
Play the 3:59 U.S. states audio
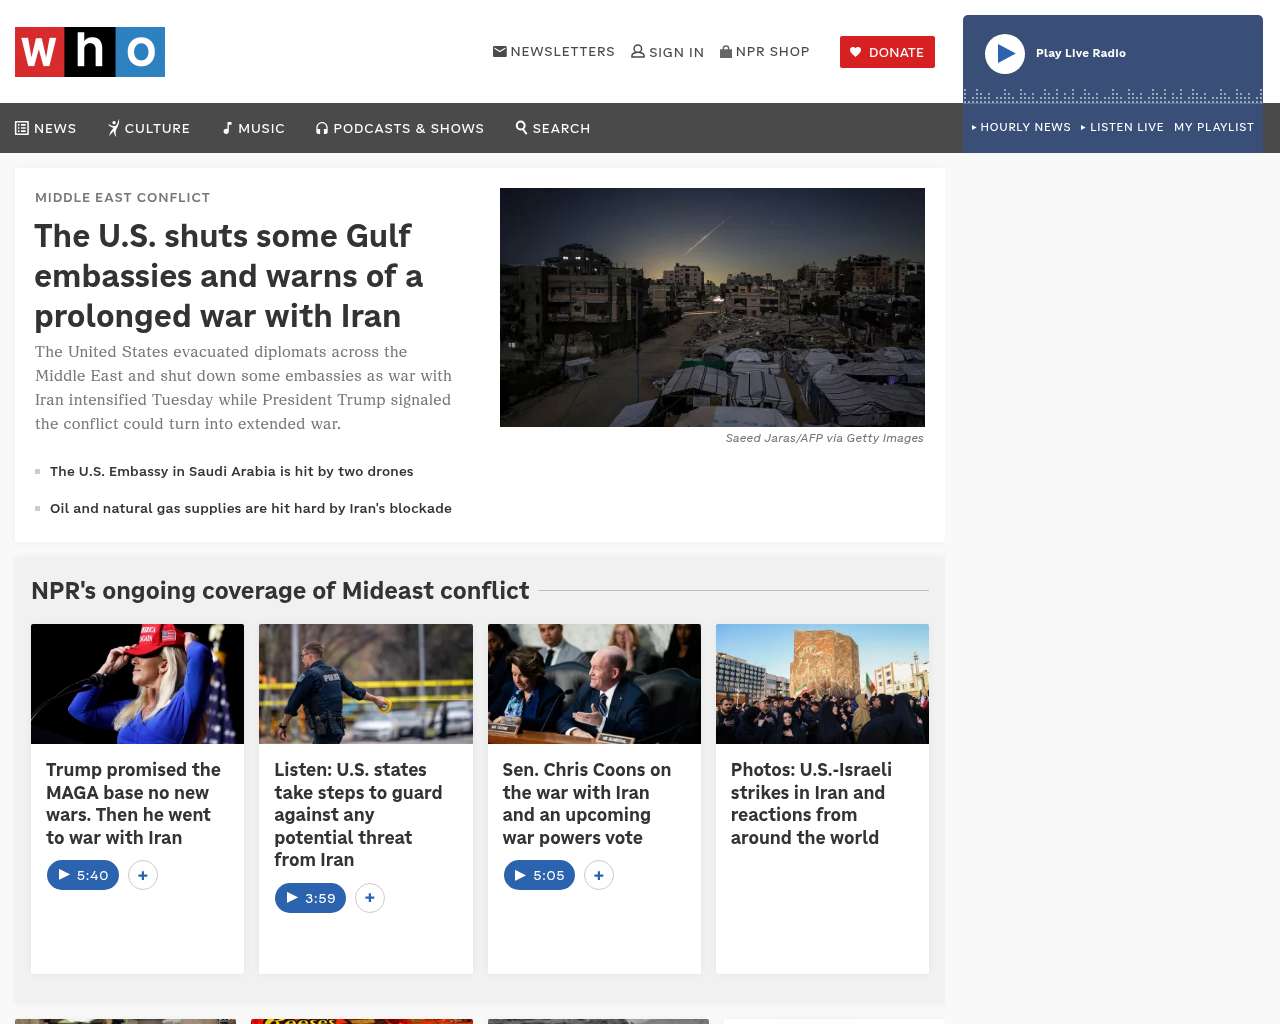click(x=311, y=898)
